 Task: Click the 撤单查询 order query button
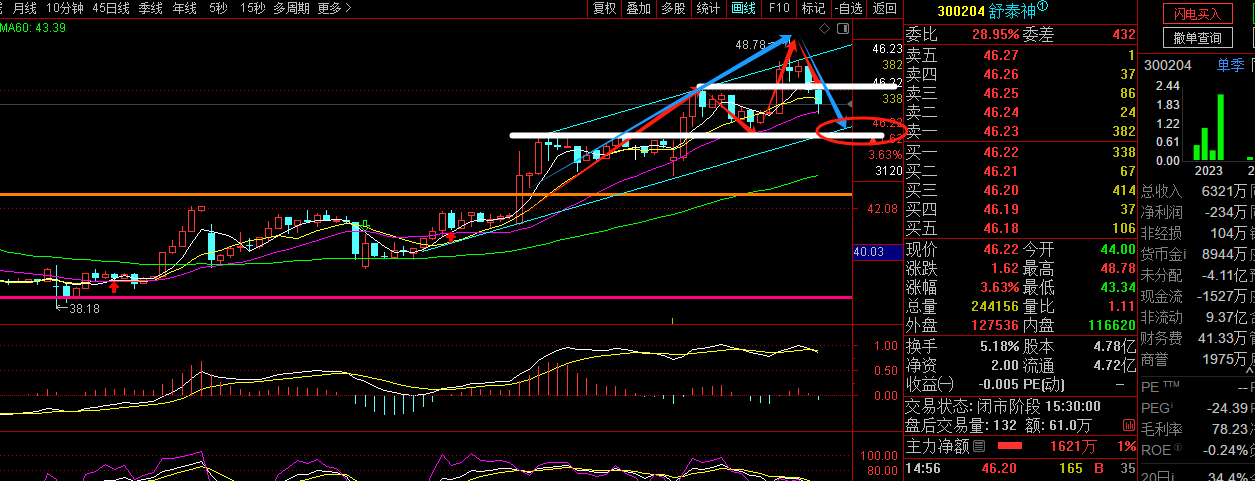(x=1197, y=38)
